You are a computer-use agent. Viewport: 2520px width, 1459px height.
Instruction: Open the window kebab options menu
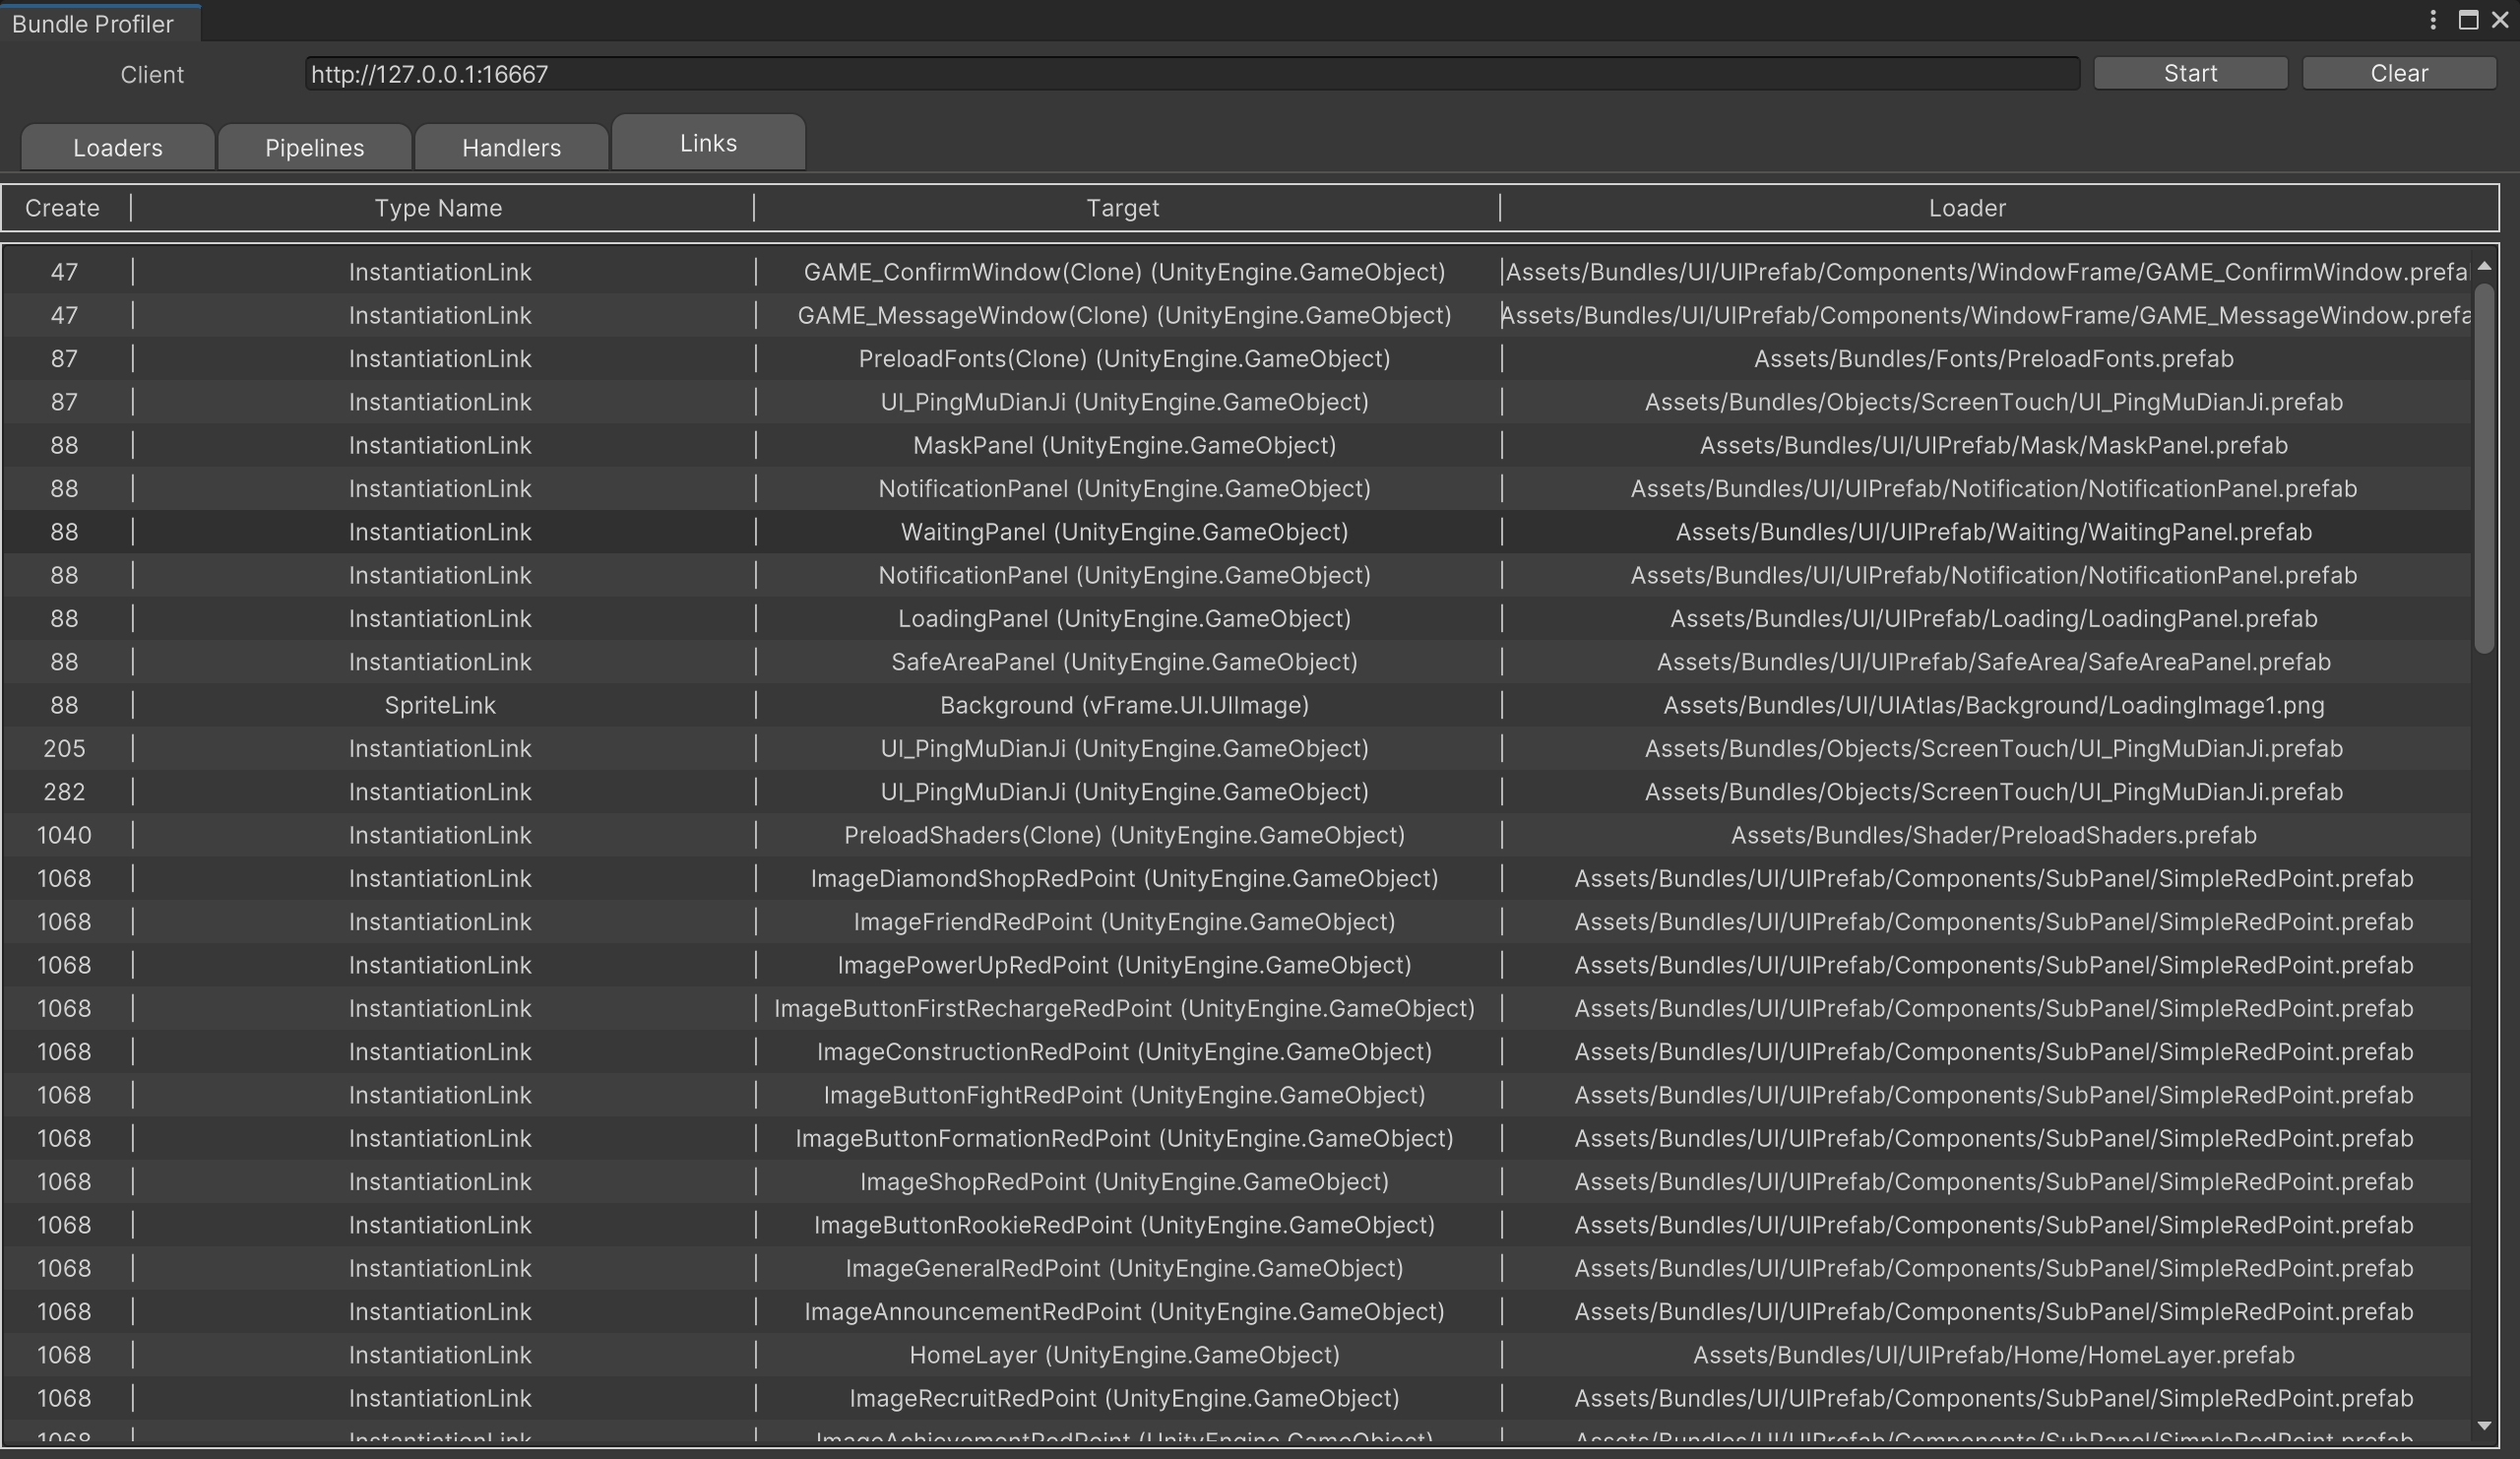[2433, 20]
